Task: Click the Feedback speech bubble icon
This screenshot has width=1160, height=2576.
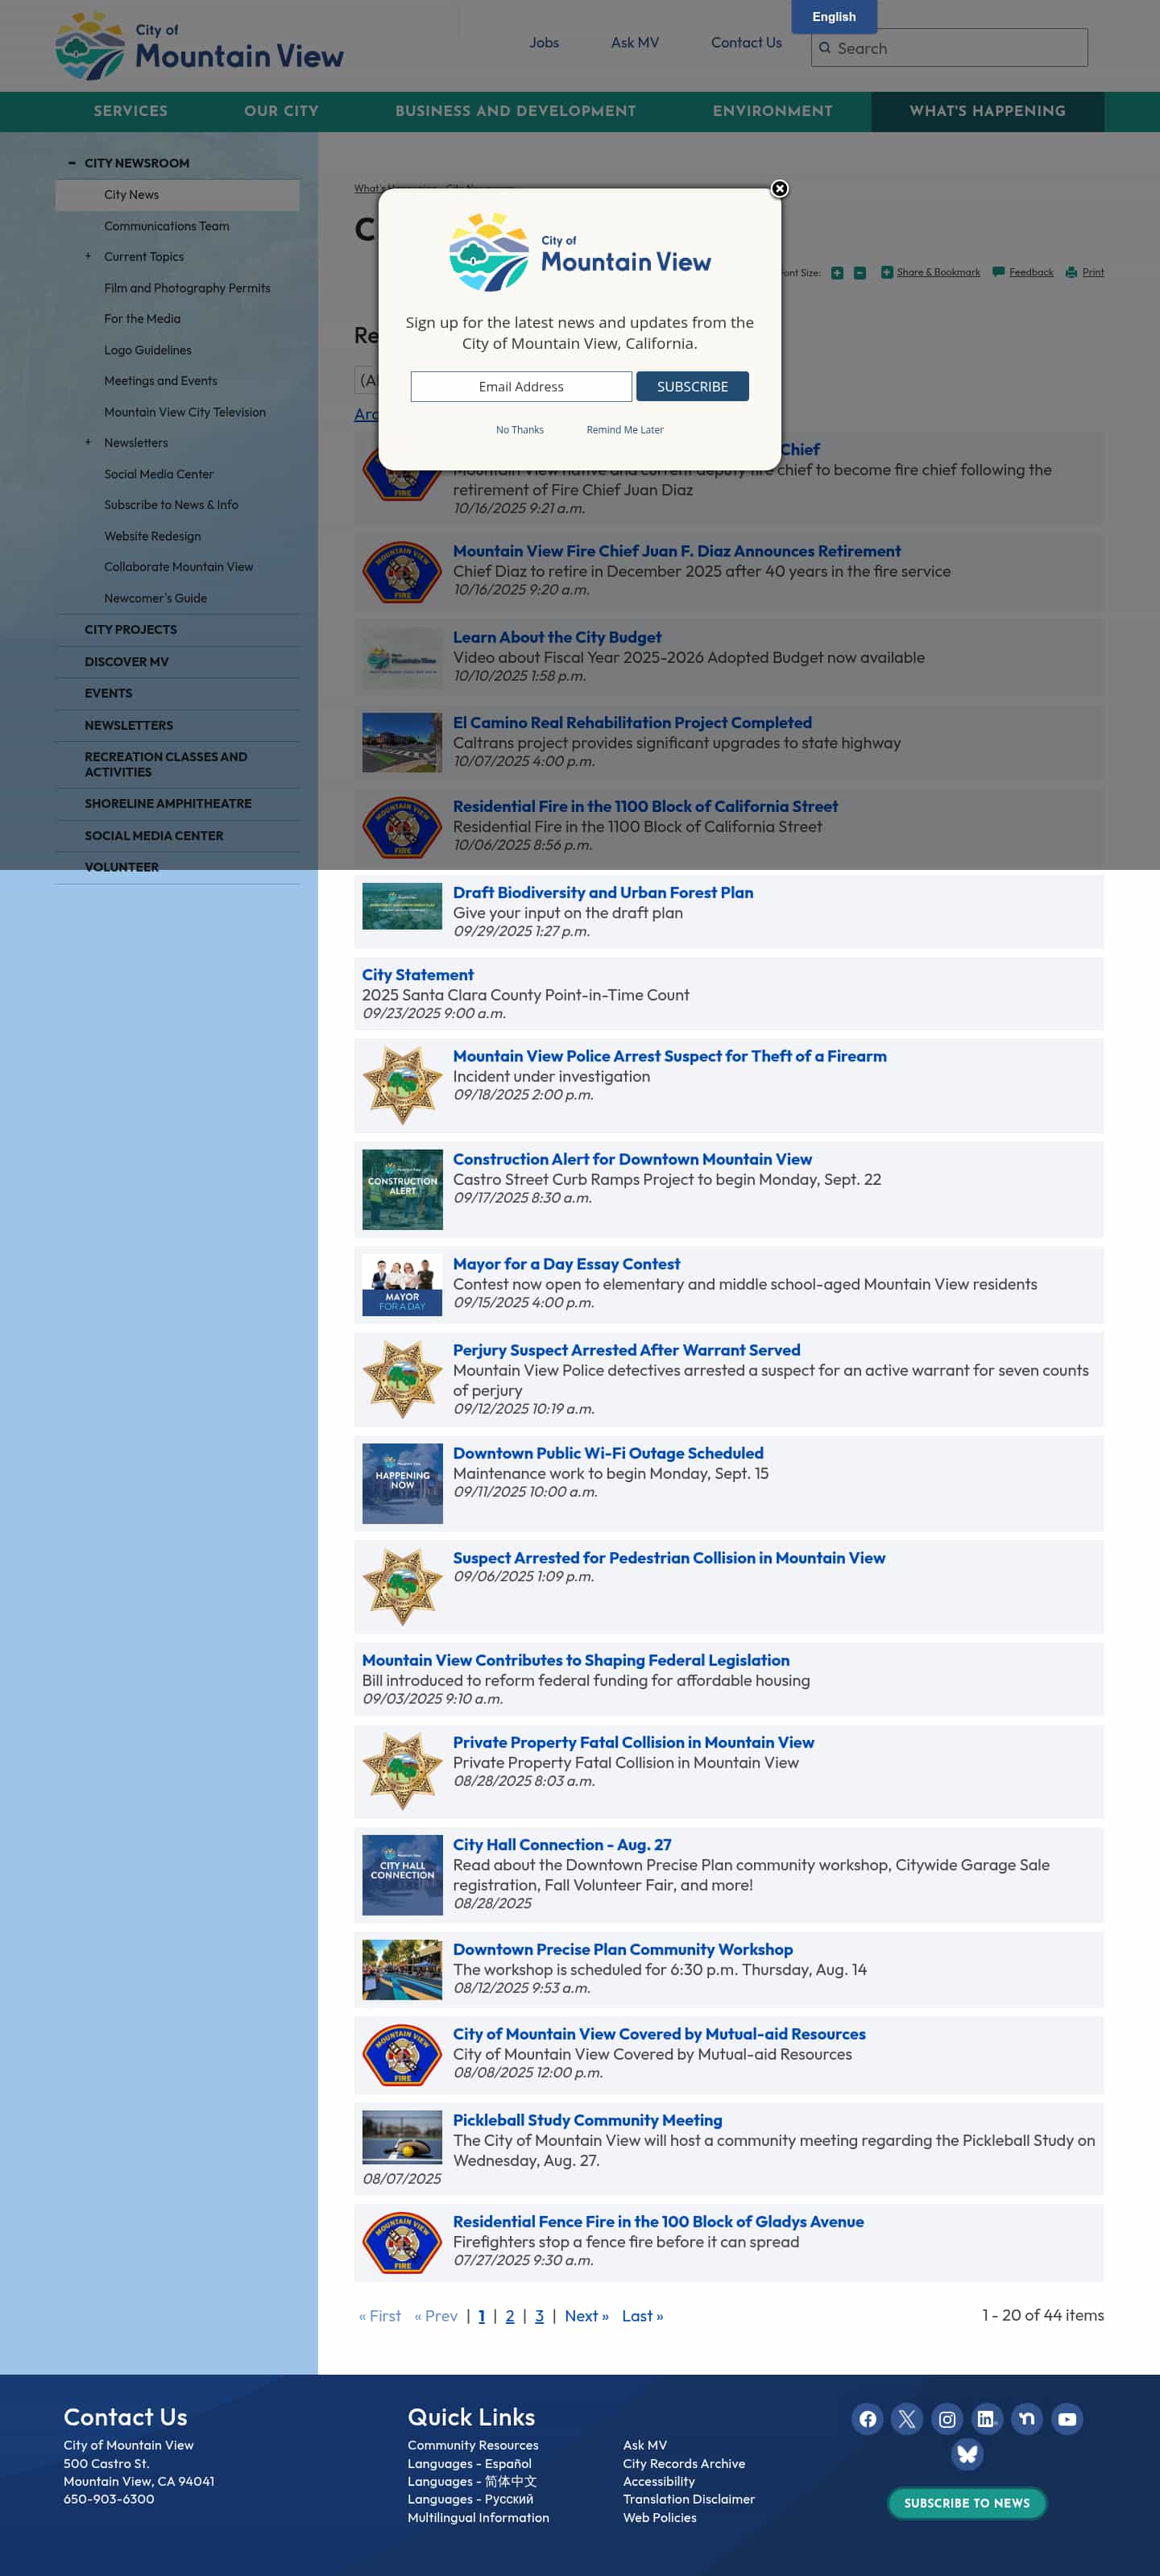Action: tap(998, 272)
